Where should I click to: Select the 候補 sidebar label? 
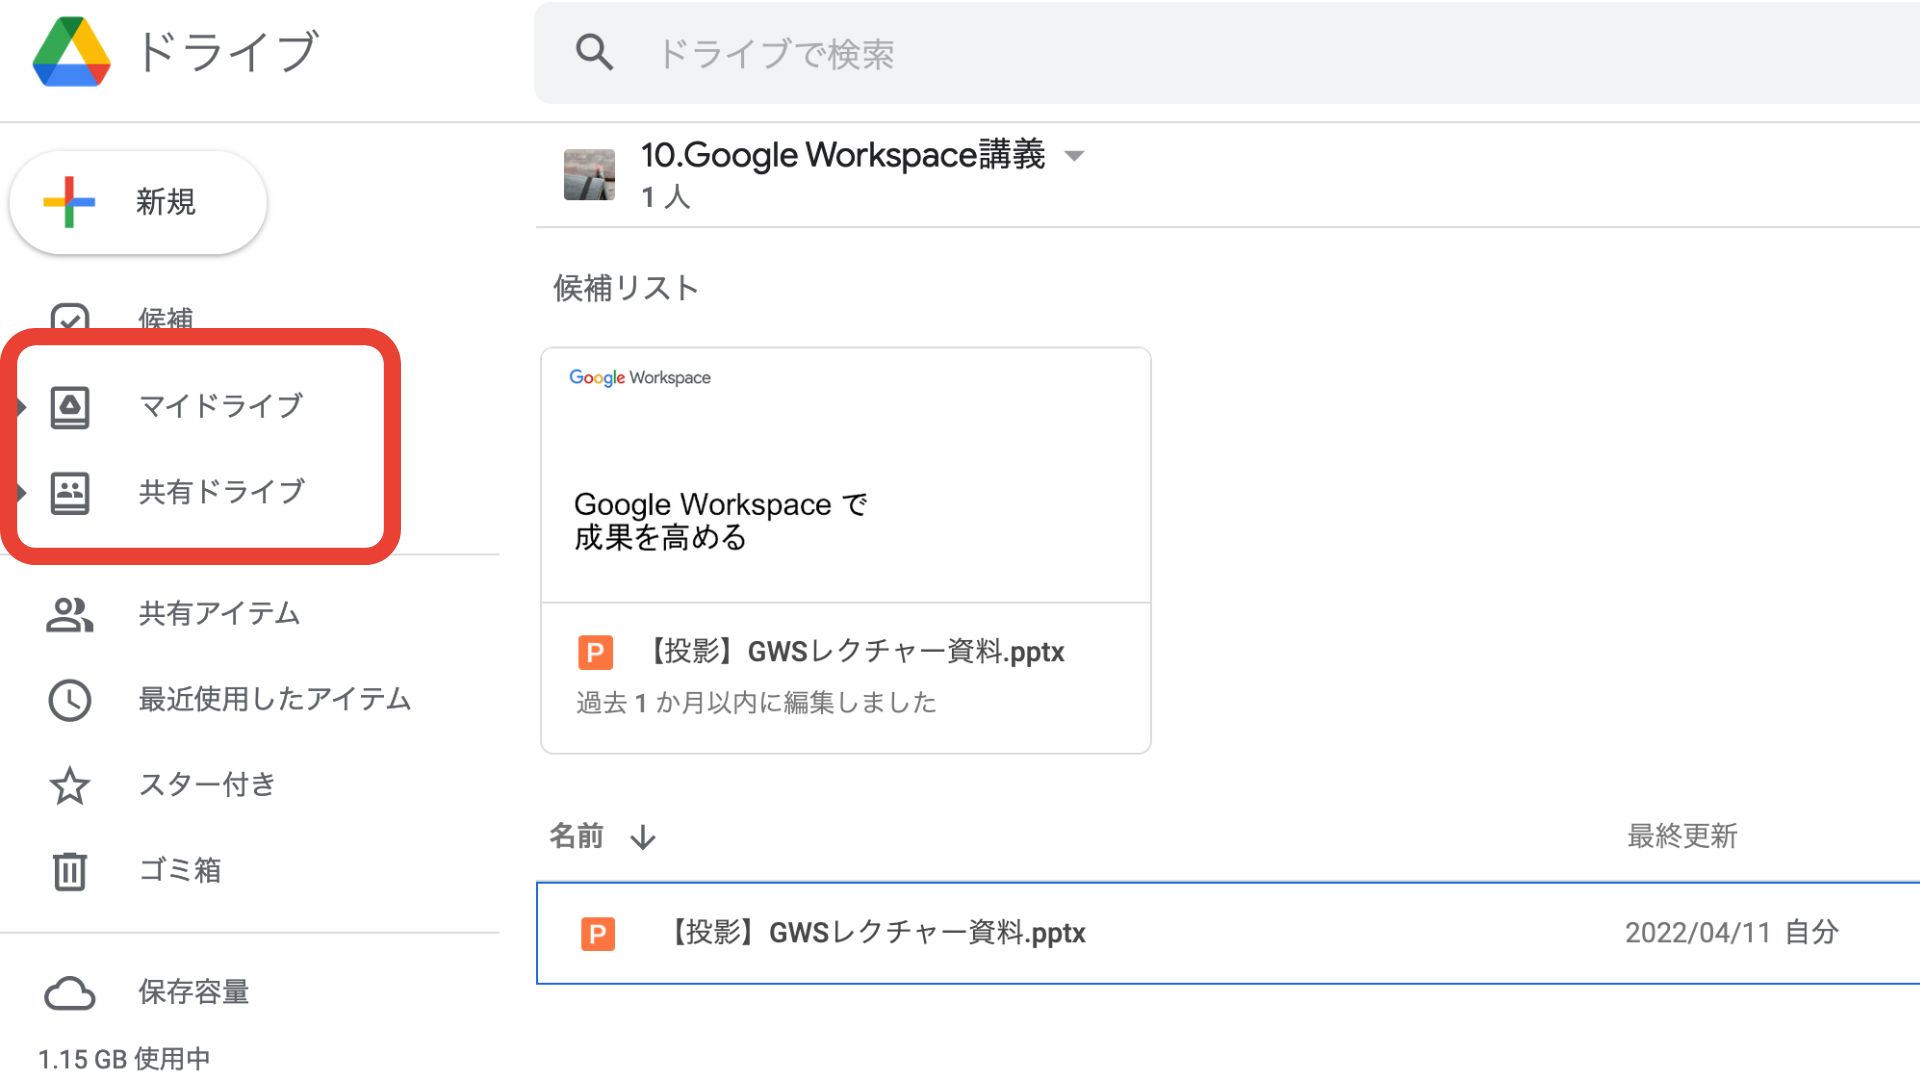click(x=166, y=319)
